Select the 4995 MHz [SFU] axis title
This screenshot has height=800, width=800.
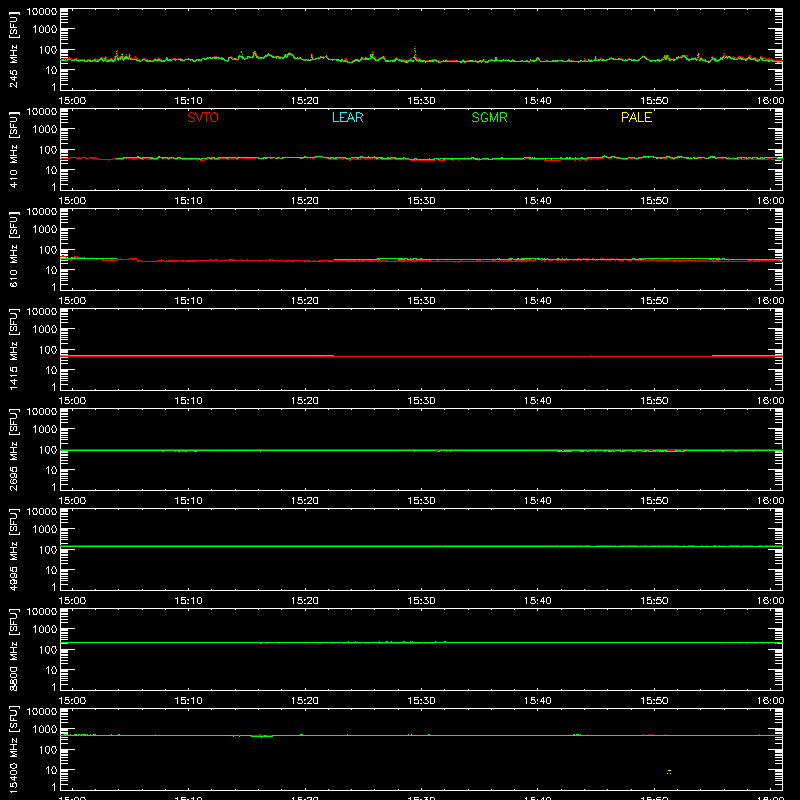point(13,549)
